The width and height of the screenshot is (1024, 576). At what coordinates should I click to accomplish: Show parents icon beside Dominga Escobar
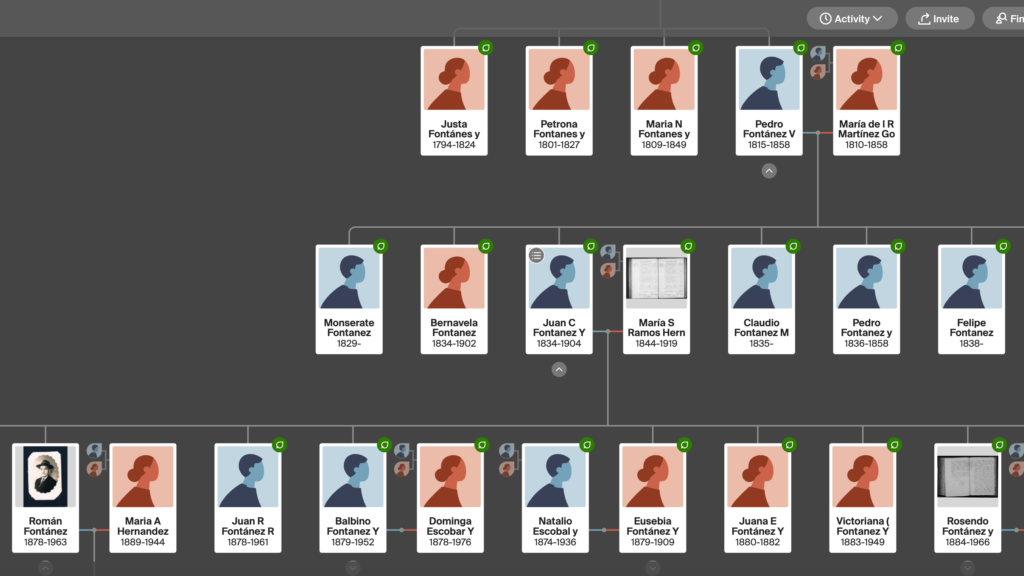click(x=402, y=460)
